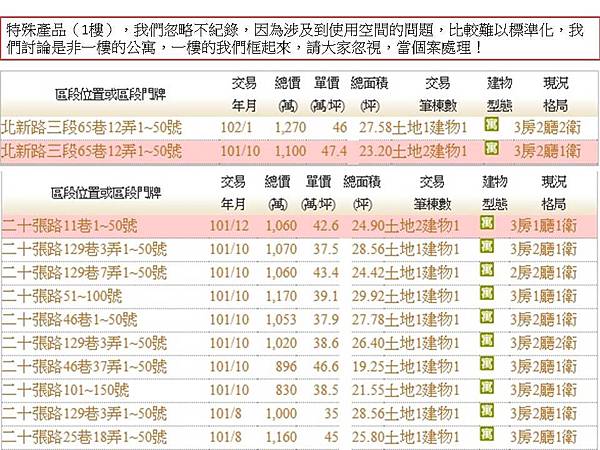Select 3房2廳2衛 layout in the 1,020萬 row
The width and height of the screenshot is (600, 450).
point(543,343)
